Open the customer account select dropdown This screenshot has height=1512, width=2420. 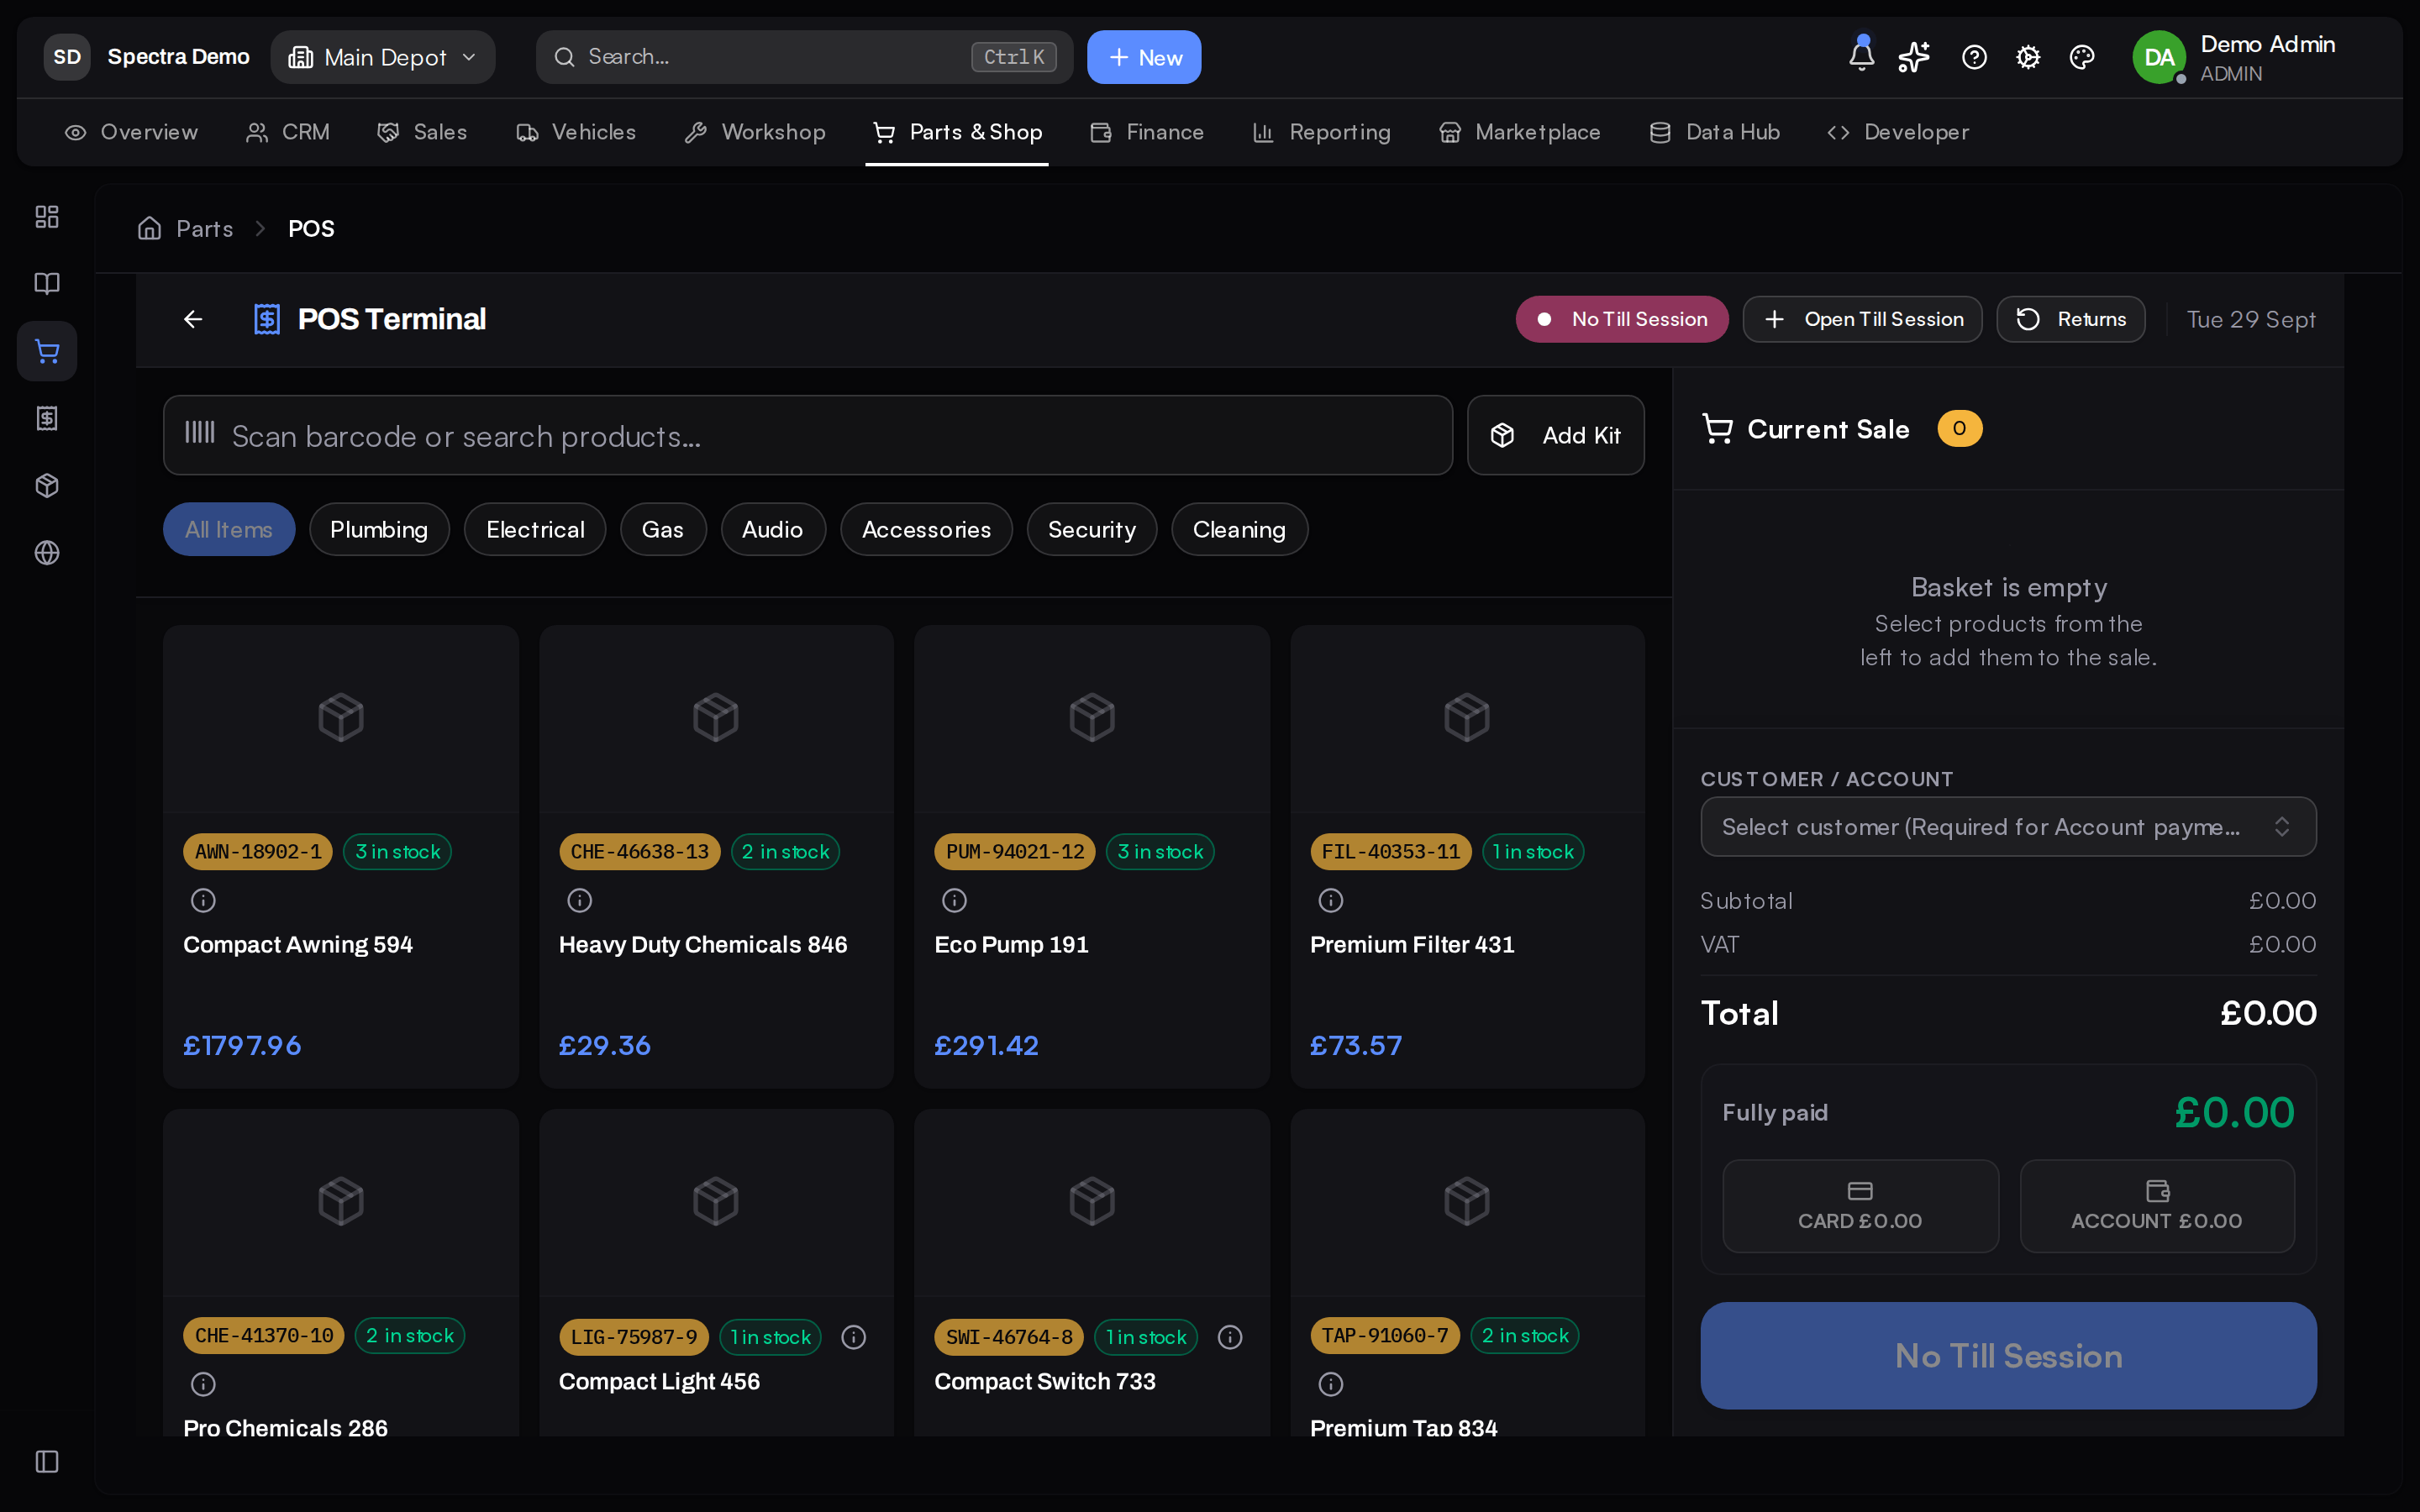(x=2008, y=827)
